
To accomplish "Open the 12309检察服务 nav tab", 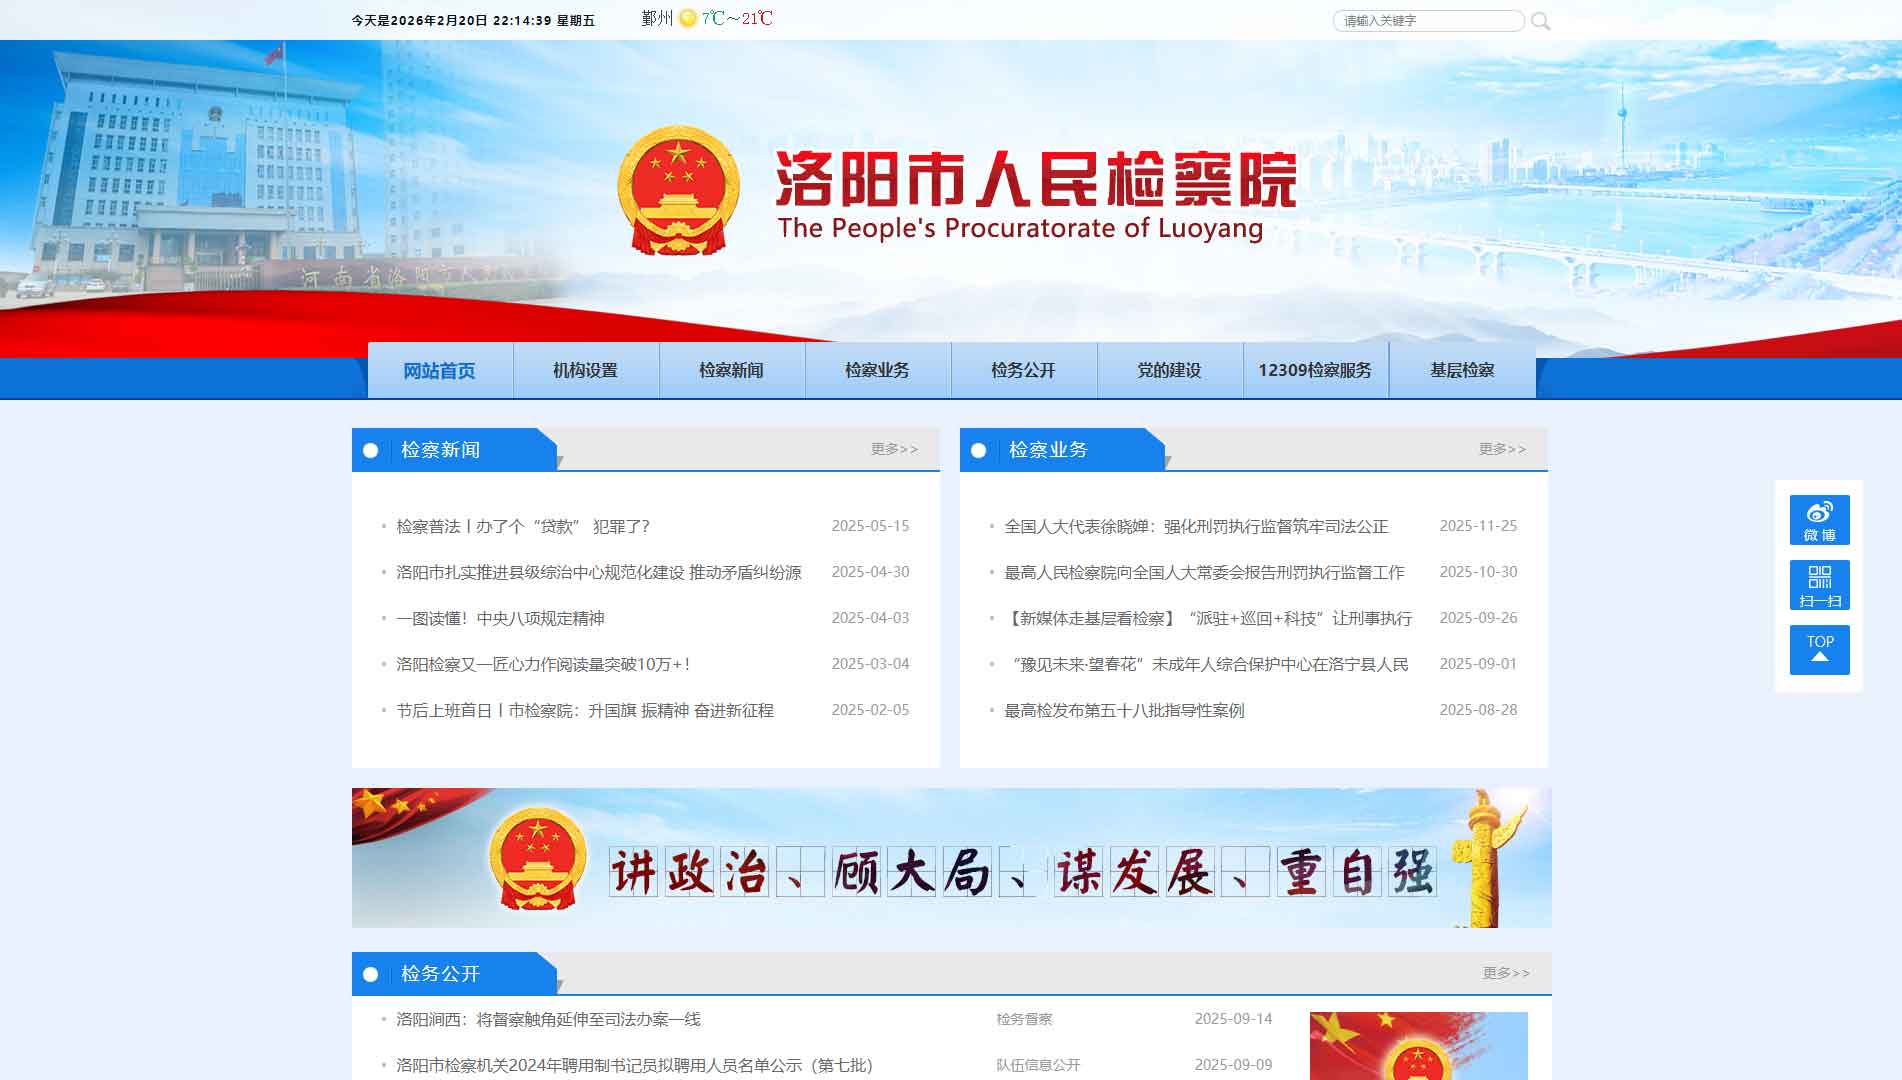I will click(1316, 370).
